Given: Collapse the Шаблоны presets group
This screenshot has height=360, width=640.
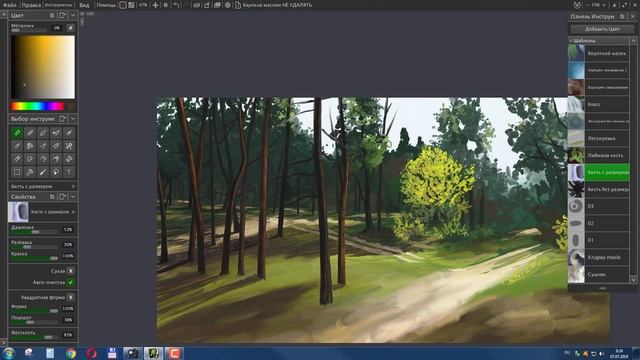Looking at the screenshot, I should (571, 41).
